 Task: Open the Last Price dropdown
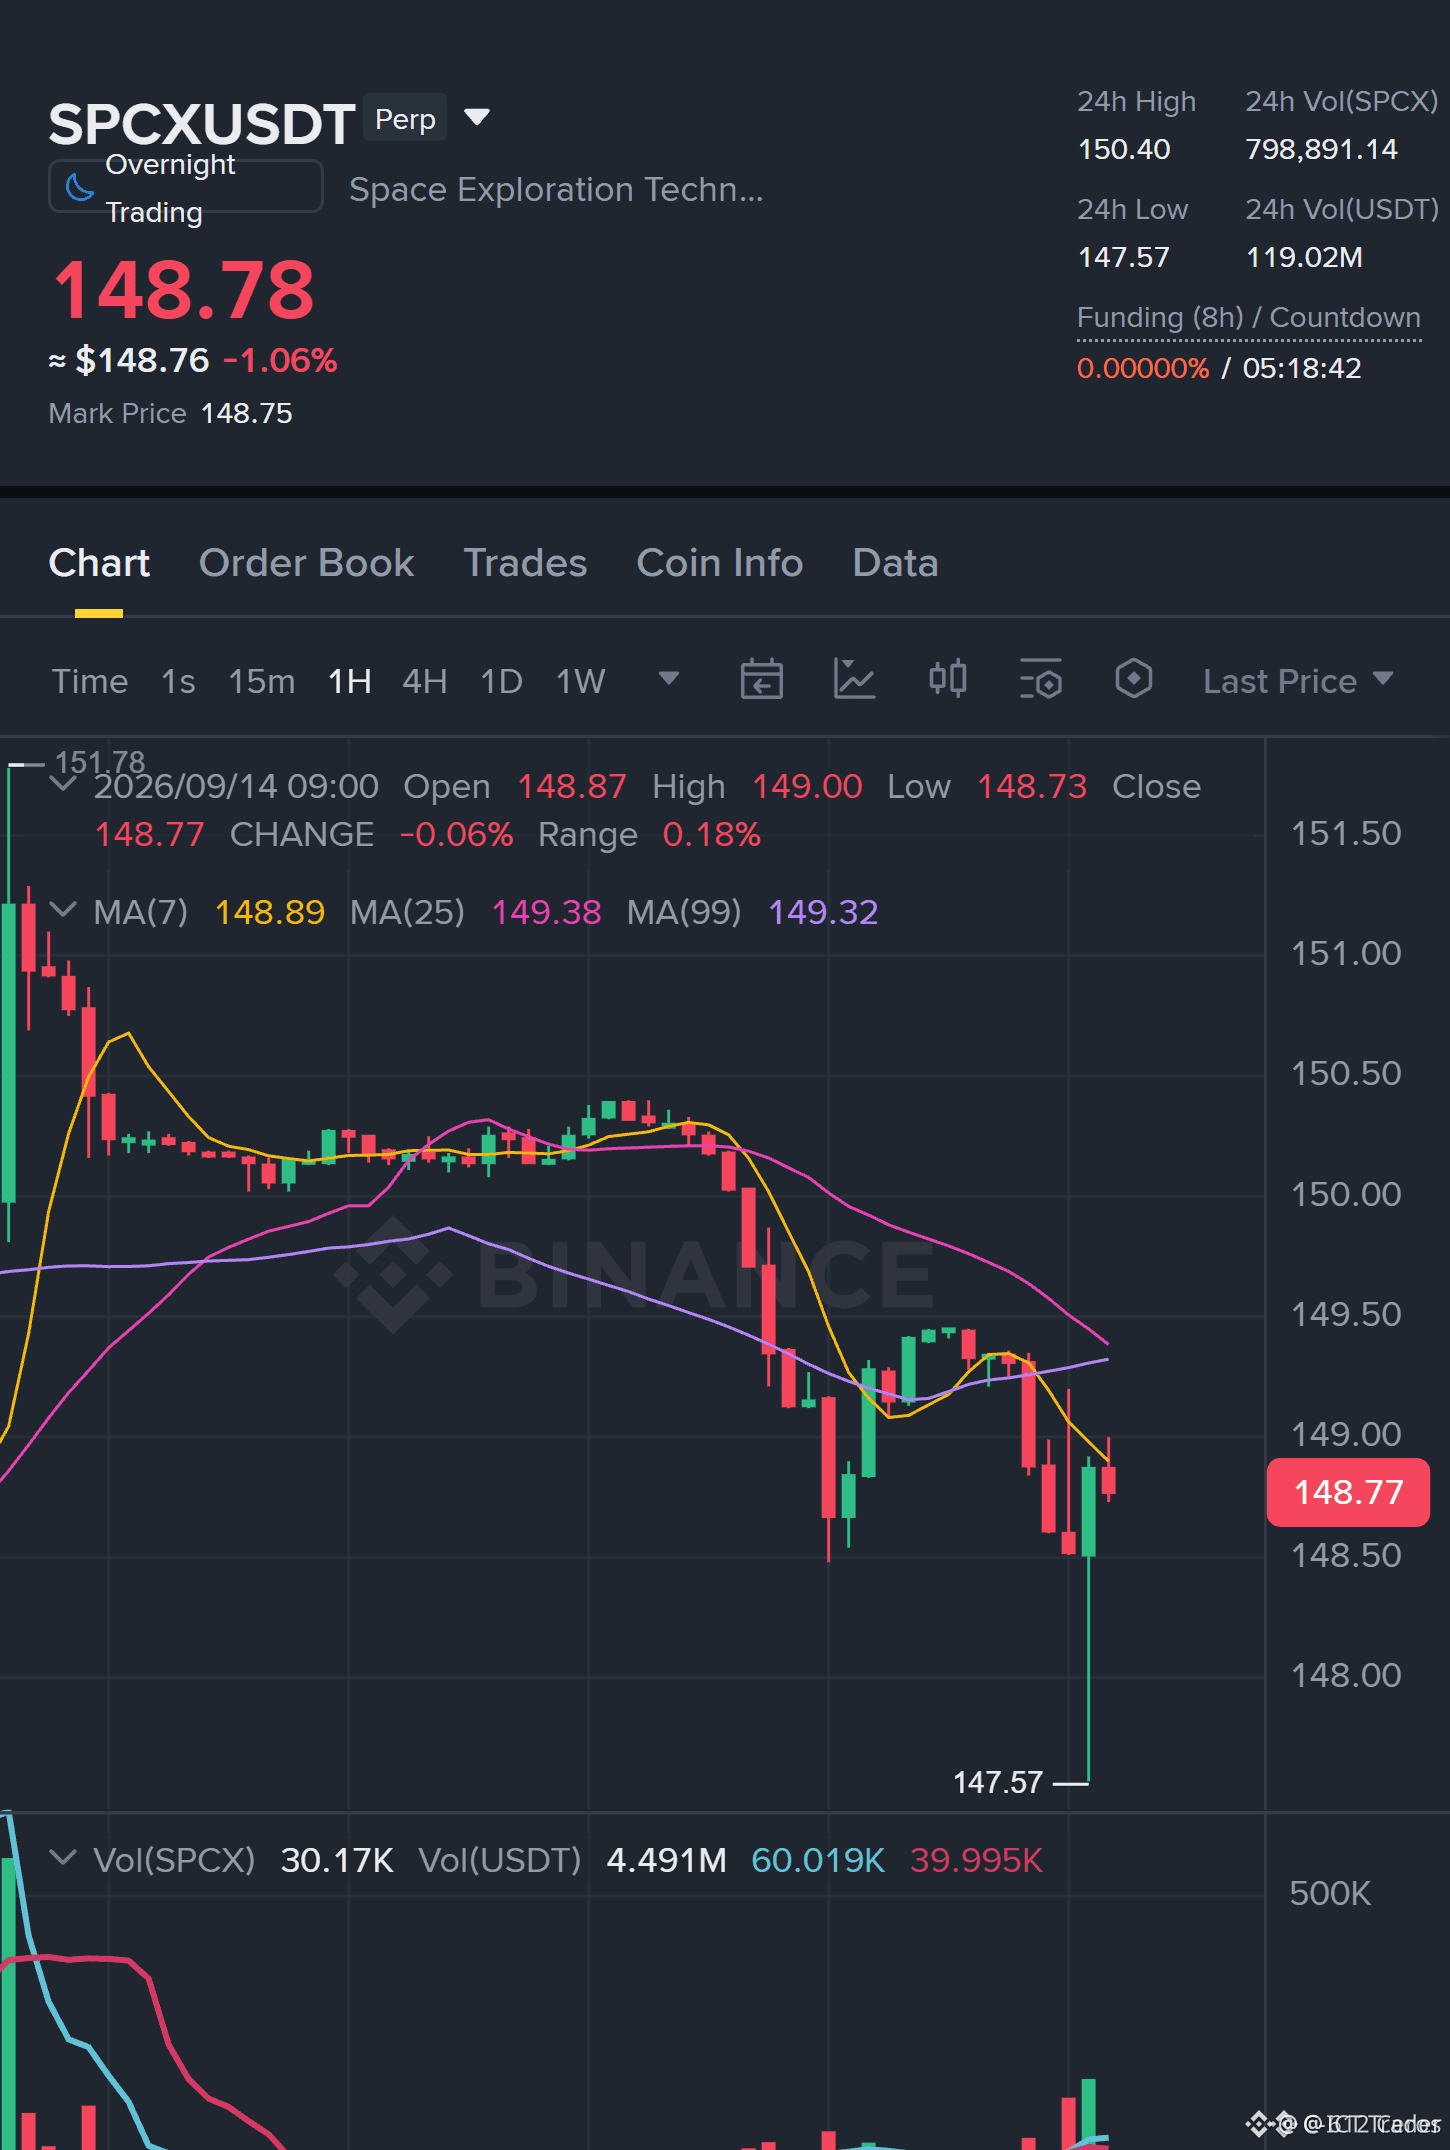[x=1297, y=681]
